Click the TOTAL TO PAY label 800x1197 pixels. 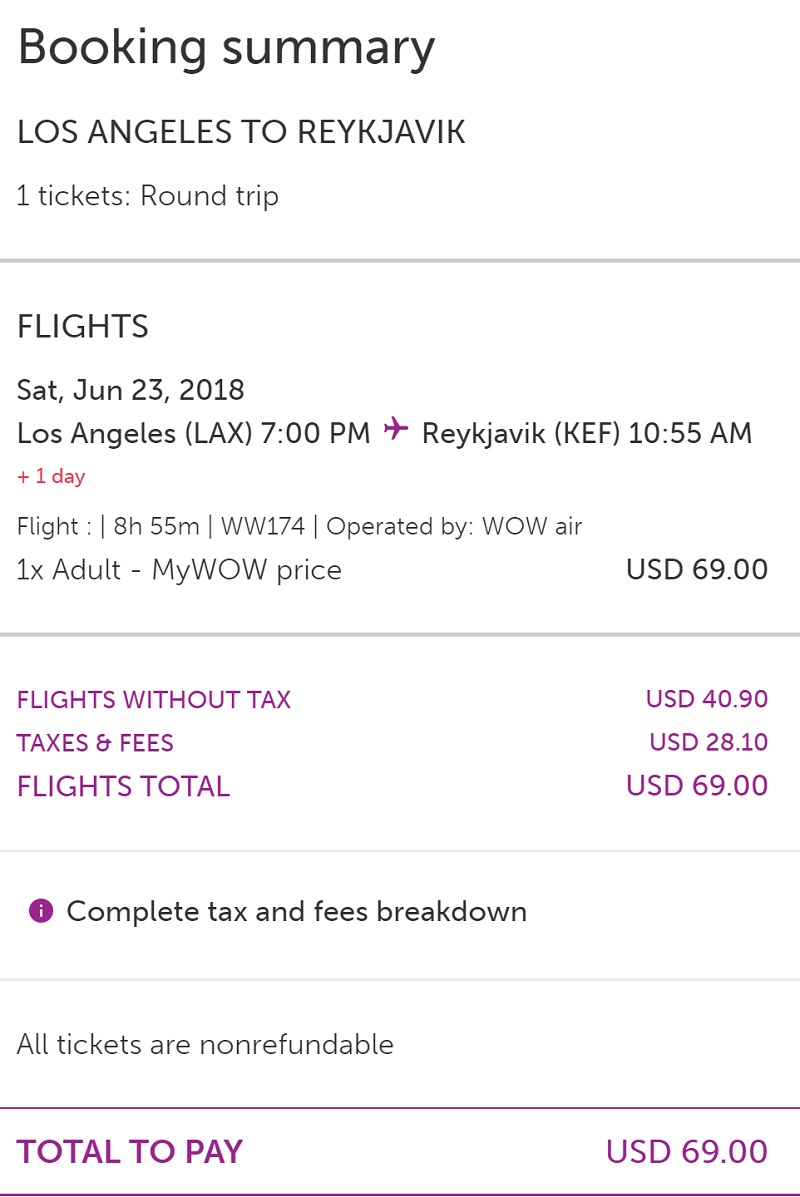click(x=130, y=1152)
